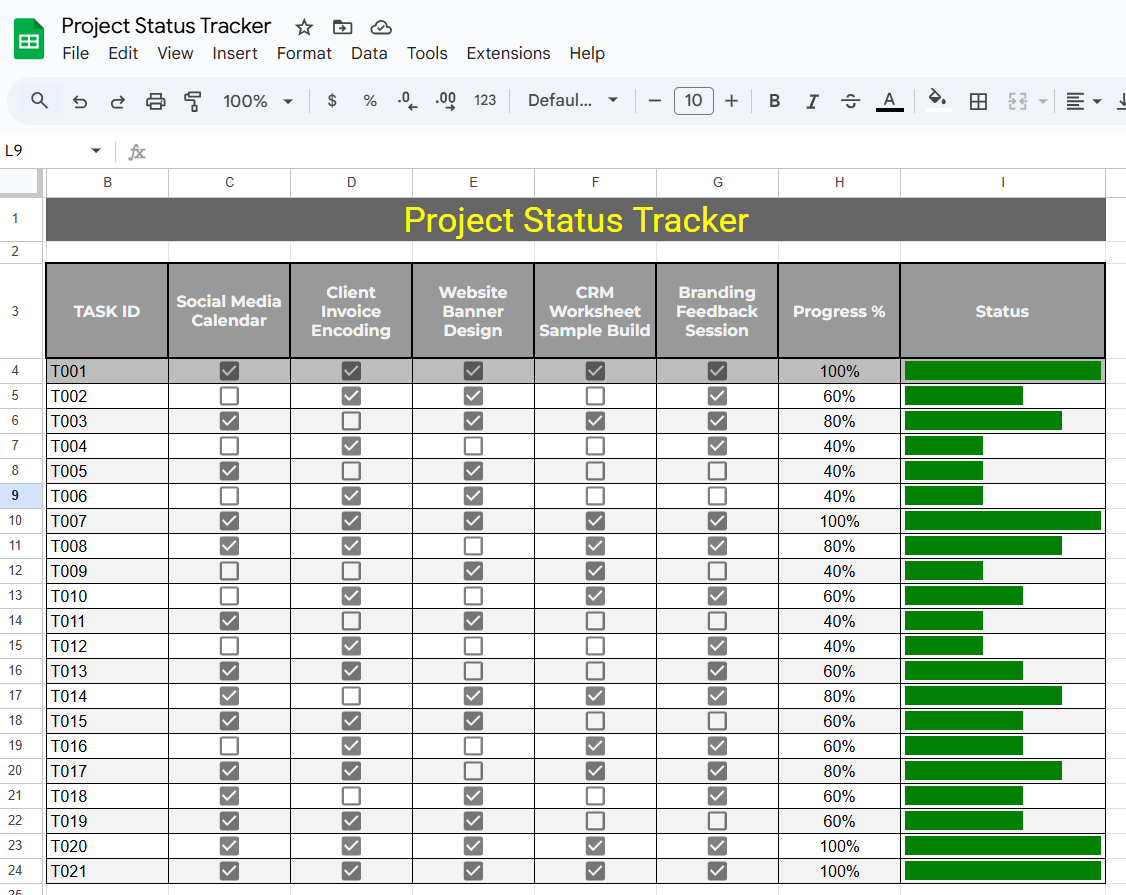The image size is (1126, 895).
Task: Redo the last action
Action: tap(118, 101)
